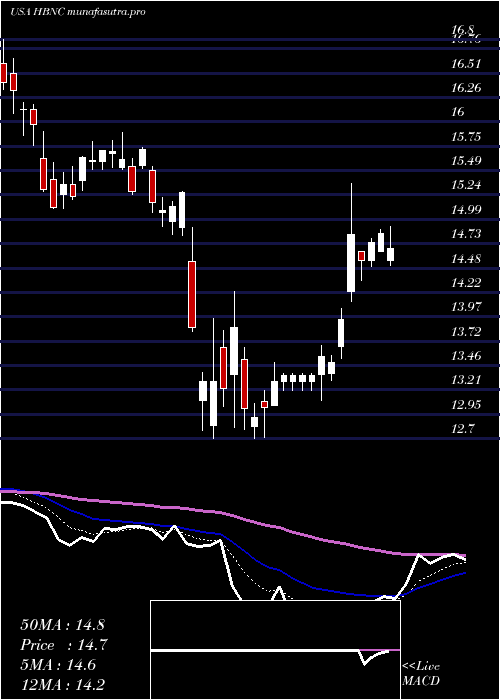
Task: Click the 15.49 price axis label
Action: [466, 161]
